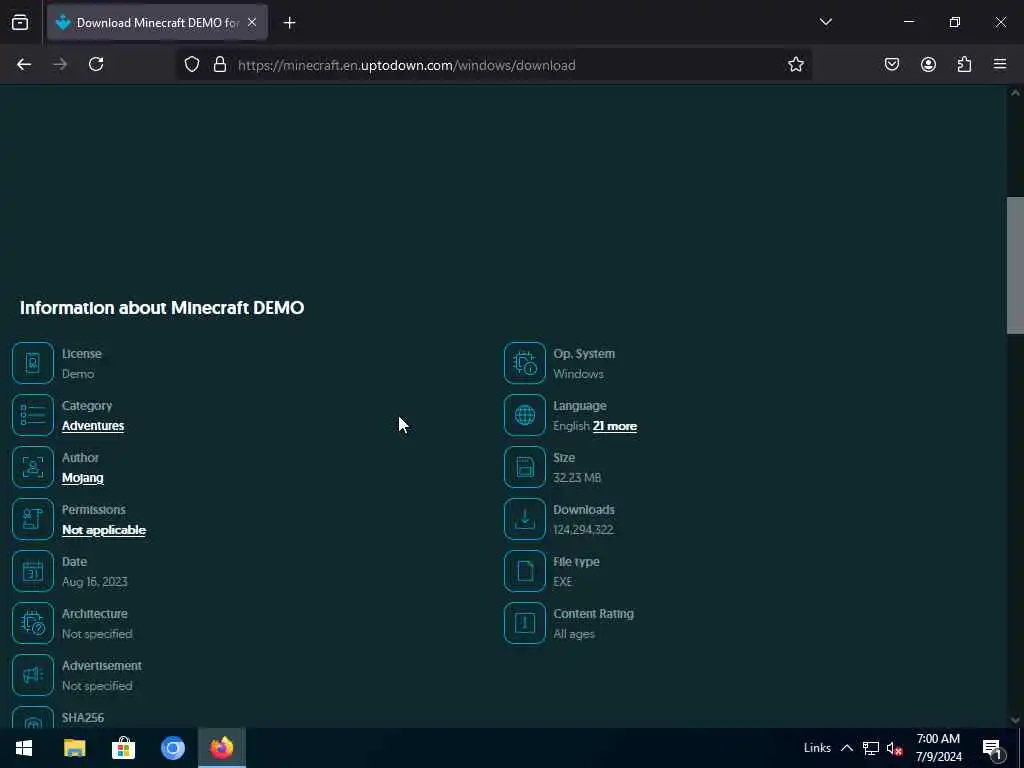Open the notification center icon
1024x768 pixels.
(x=991, y=749)
